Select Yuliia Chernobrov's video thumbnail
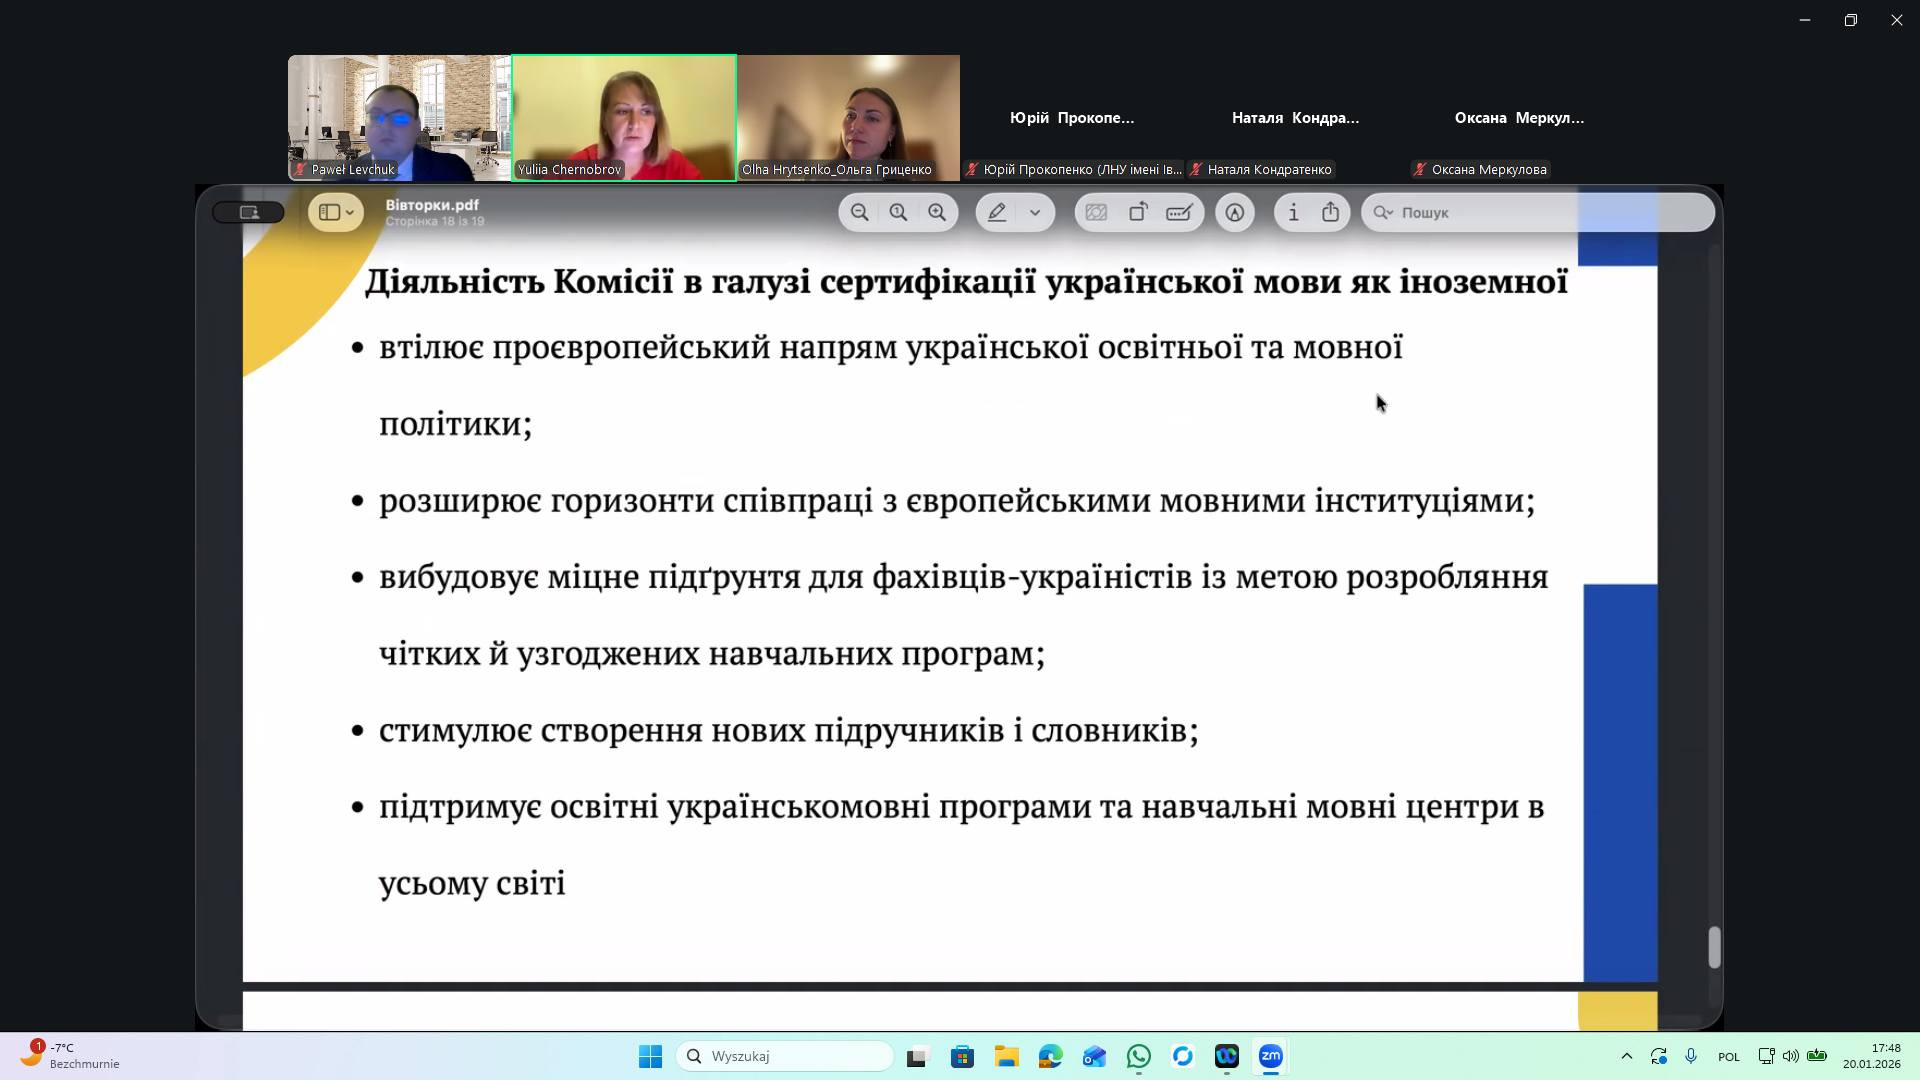The width and height of the screenshot is (1920, 1080). click(624, 117)
